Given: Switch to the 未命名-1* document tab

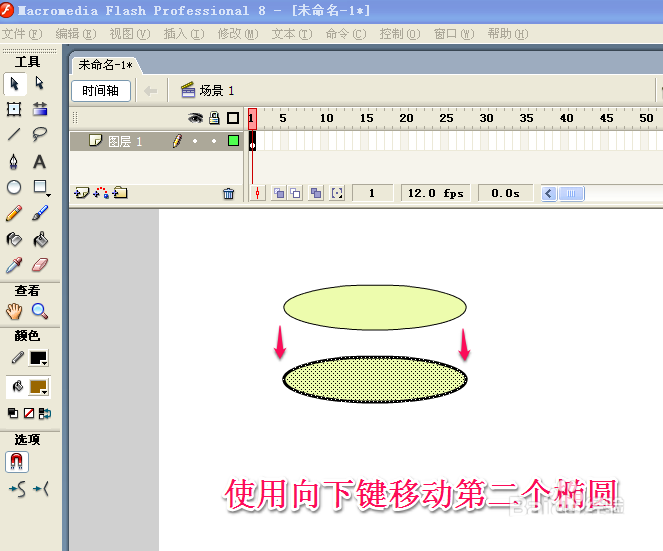Looking at the screenshot, I should (106, 65).
